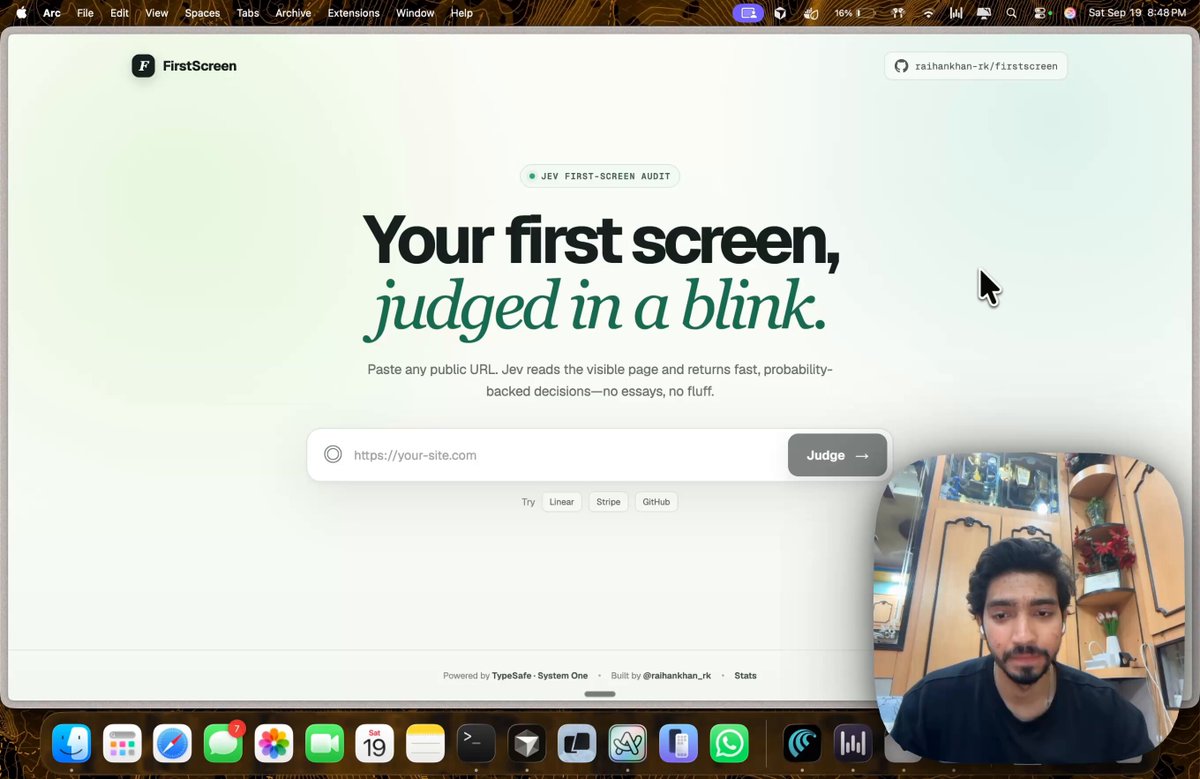The width and height of the screenshot is (1200, 779).
Task: Open the Tabs menu
Action: tap(248, 13)
